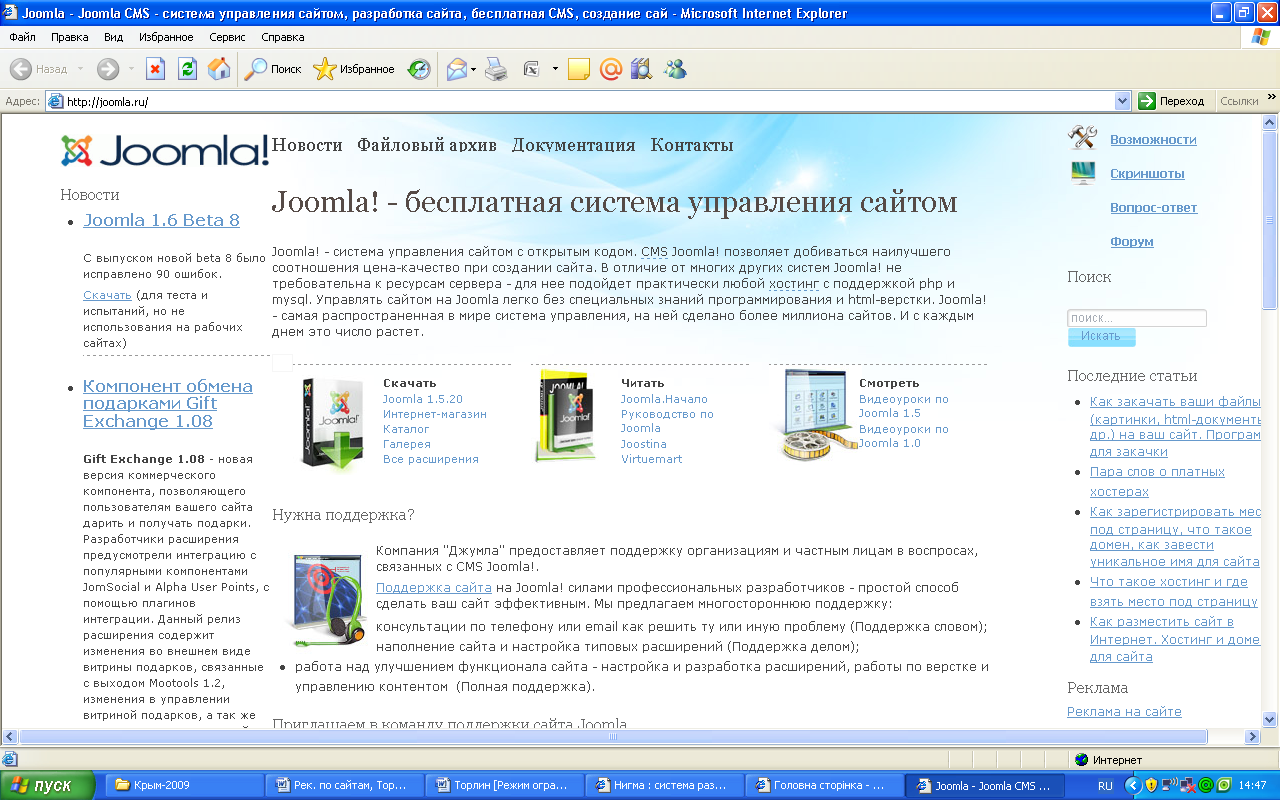The image size is (1280, 800).
Task: Open the Справка menu
Action: pyautogui.click(x=283, y=37)
